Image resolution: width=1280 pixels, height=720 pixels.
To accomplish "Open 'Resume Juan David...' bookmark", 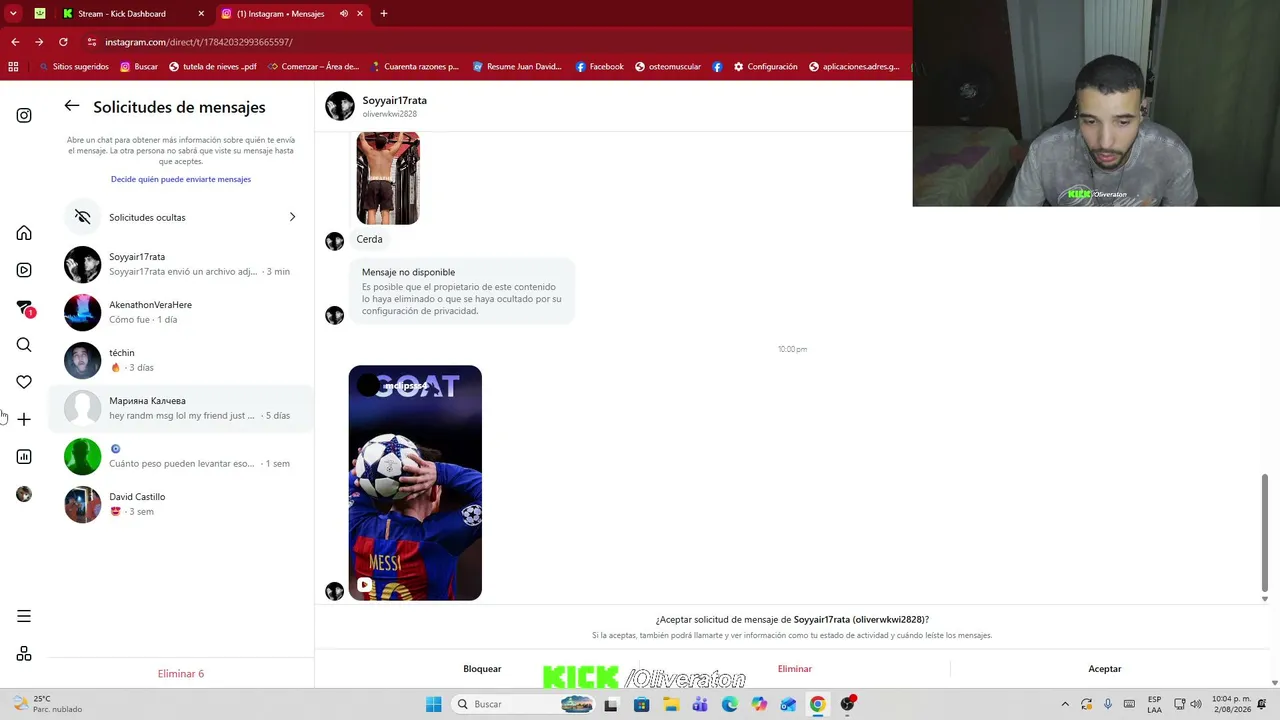I will point(517,67).
